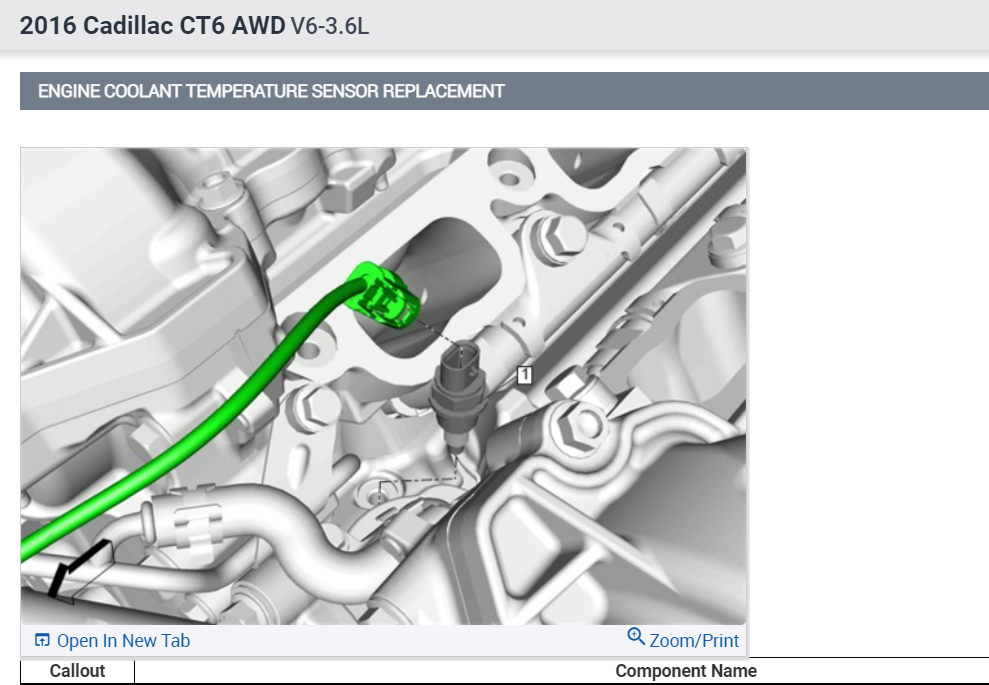Click the Component Name column header
The height and width of the screenshot is (685, 989).
coord(686,670)
